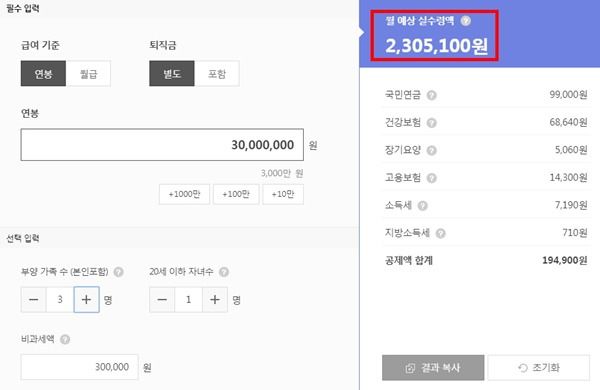The height and width of the screenshot is (390, 600).
Task: Click the 선택 입력 section heading
Action: click(x=23, y=238)
